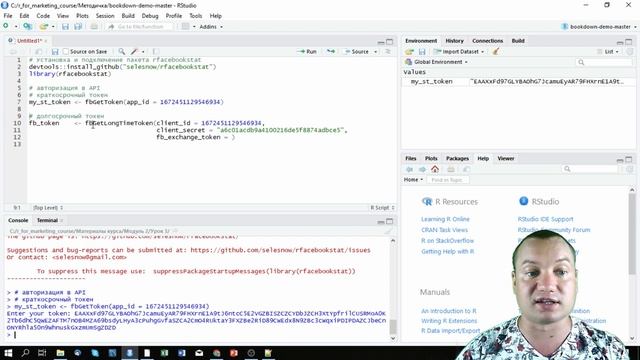This screenshot has height=360, width=640.
Task: Open the Addins dropdown
Action: [211, 27]
